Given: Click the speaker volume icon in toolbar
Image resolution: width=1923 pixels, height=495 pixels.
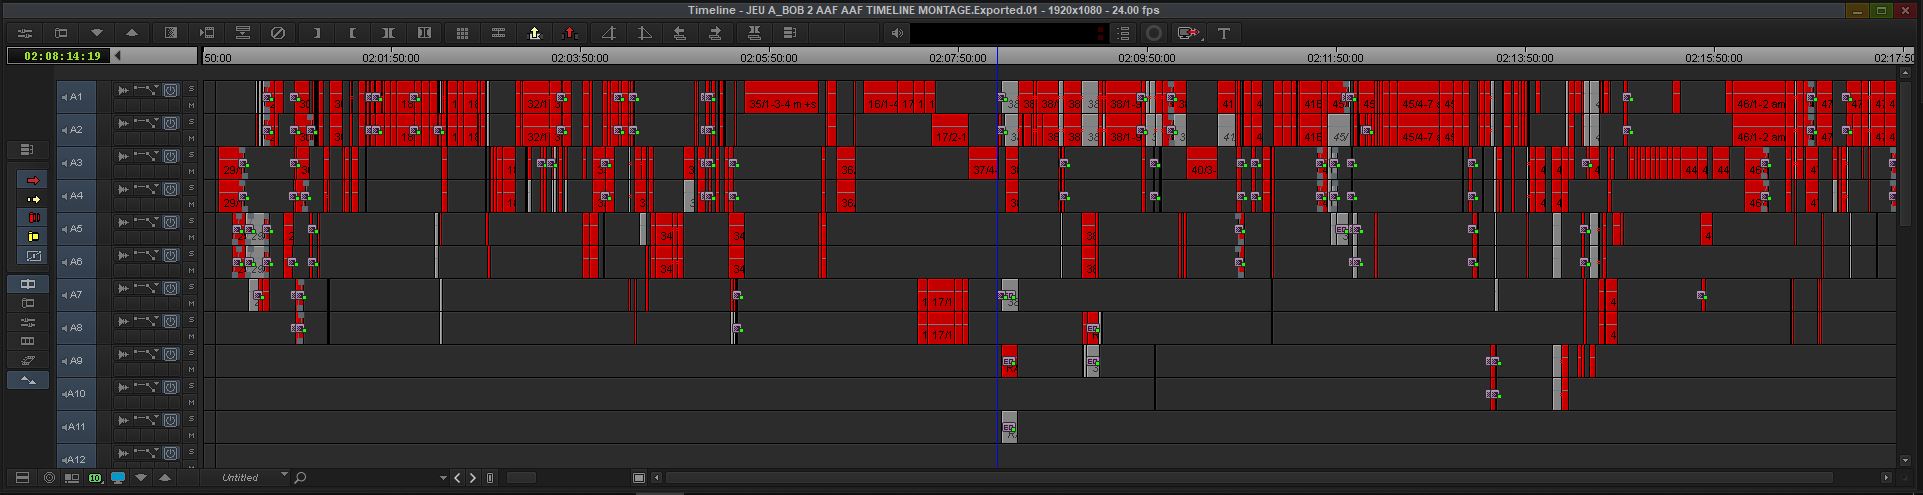Looking at the screenshot, I should (897, 33).
